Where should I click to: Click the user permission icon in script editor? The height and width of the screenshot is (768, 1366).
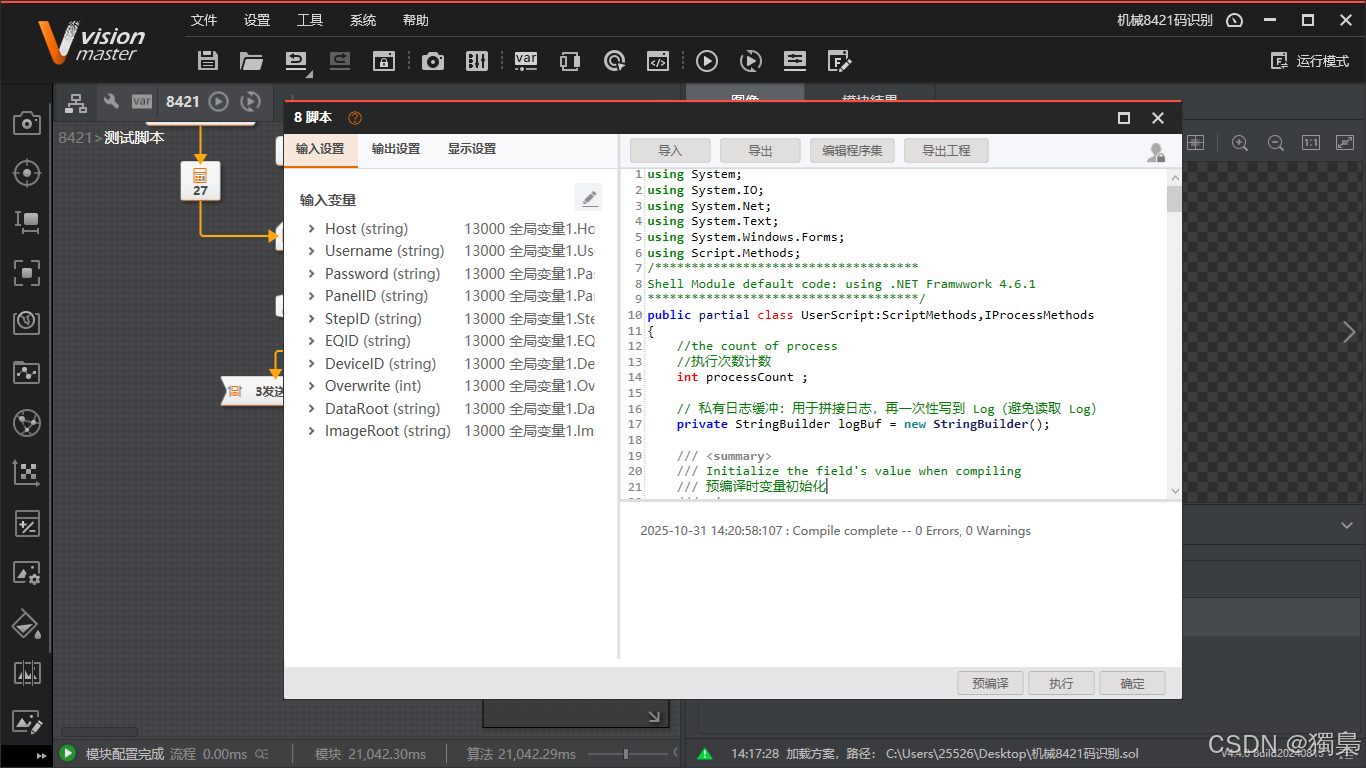(1156, 152)
